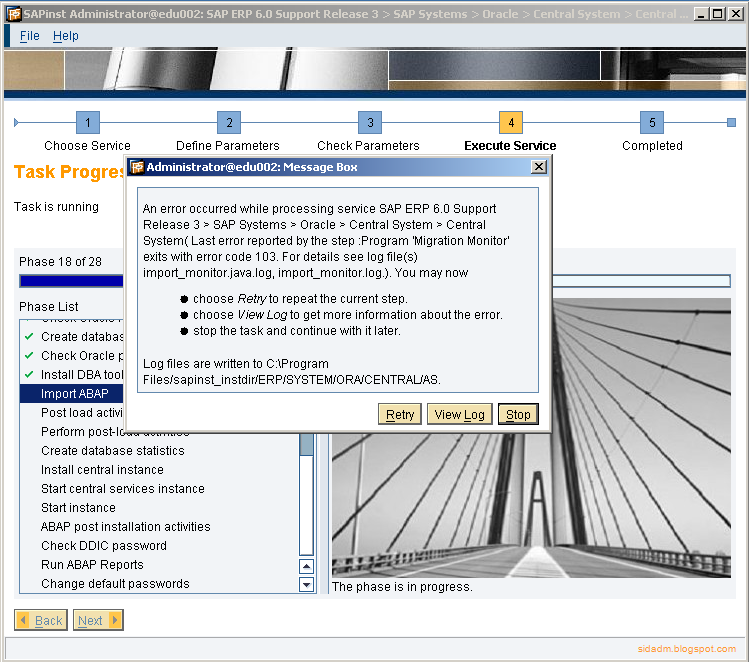The image size is (749, 662).
Task: Select ABAP post installation activities phase
Action: [126, 526]
